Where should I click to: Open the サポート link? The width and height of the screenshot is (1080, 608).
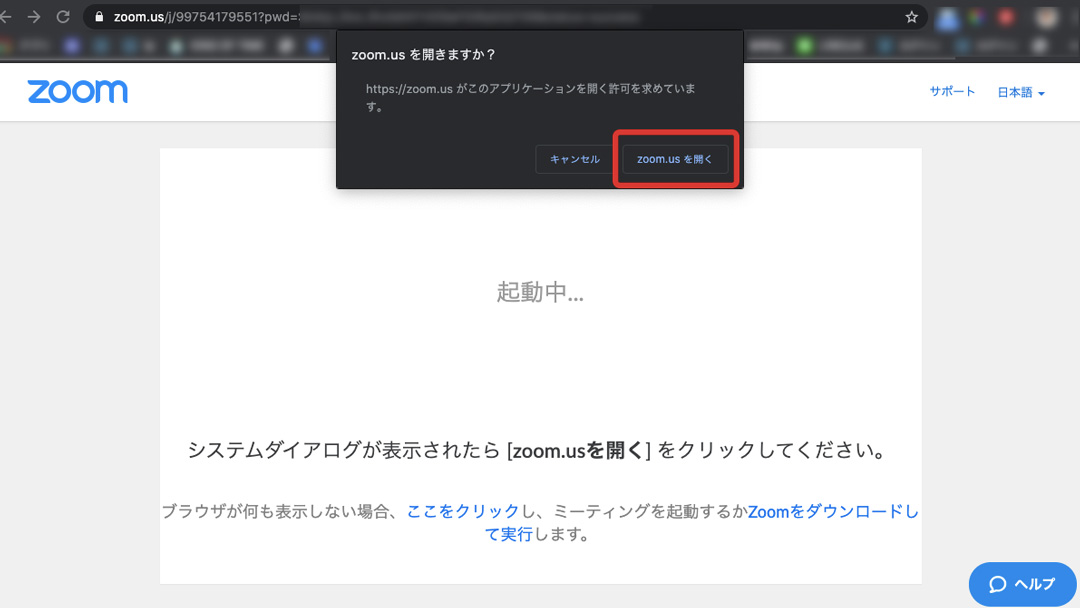(x=952, y=92)
